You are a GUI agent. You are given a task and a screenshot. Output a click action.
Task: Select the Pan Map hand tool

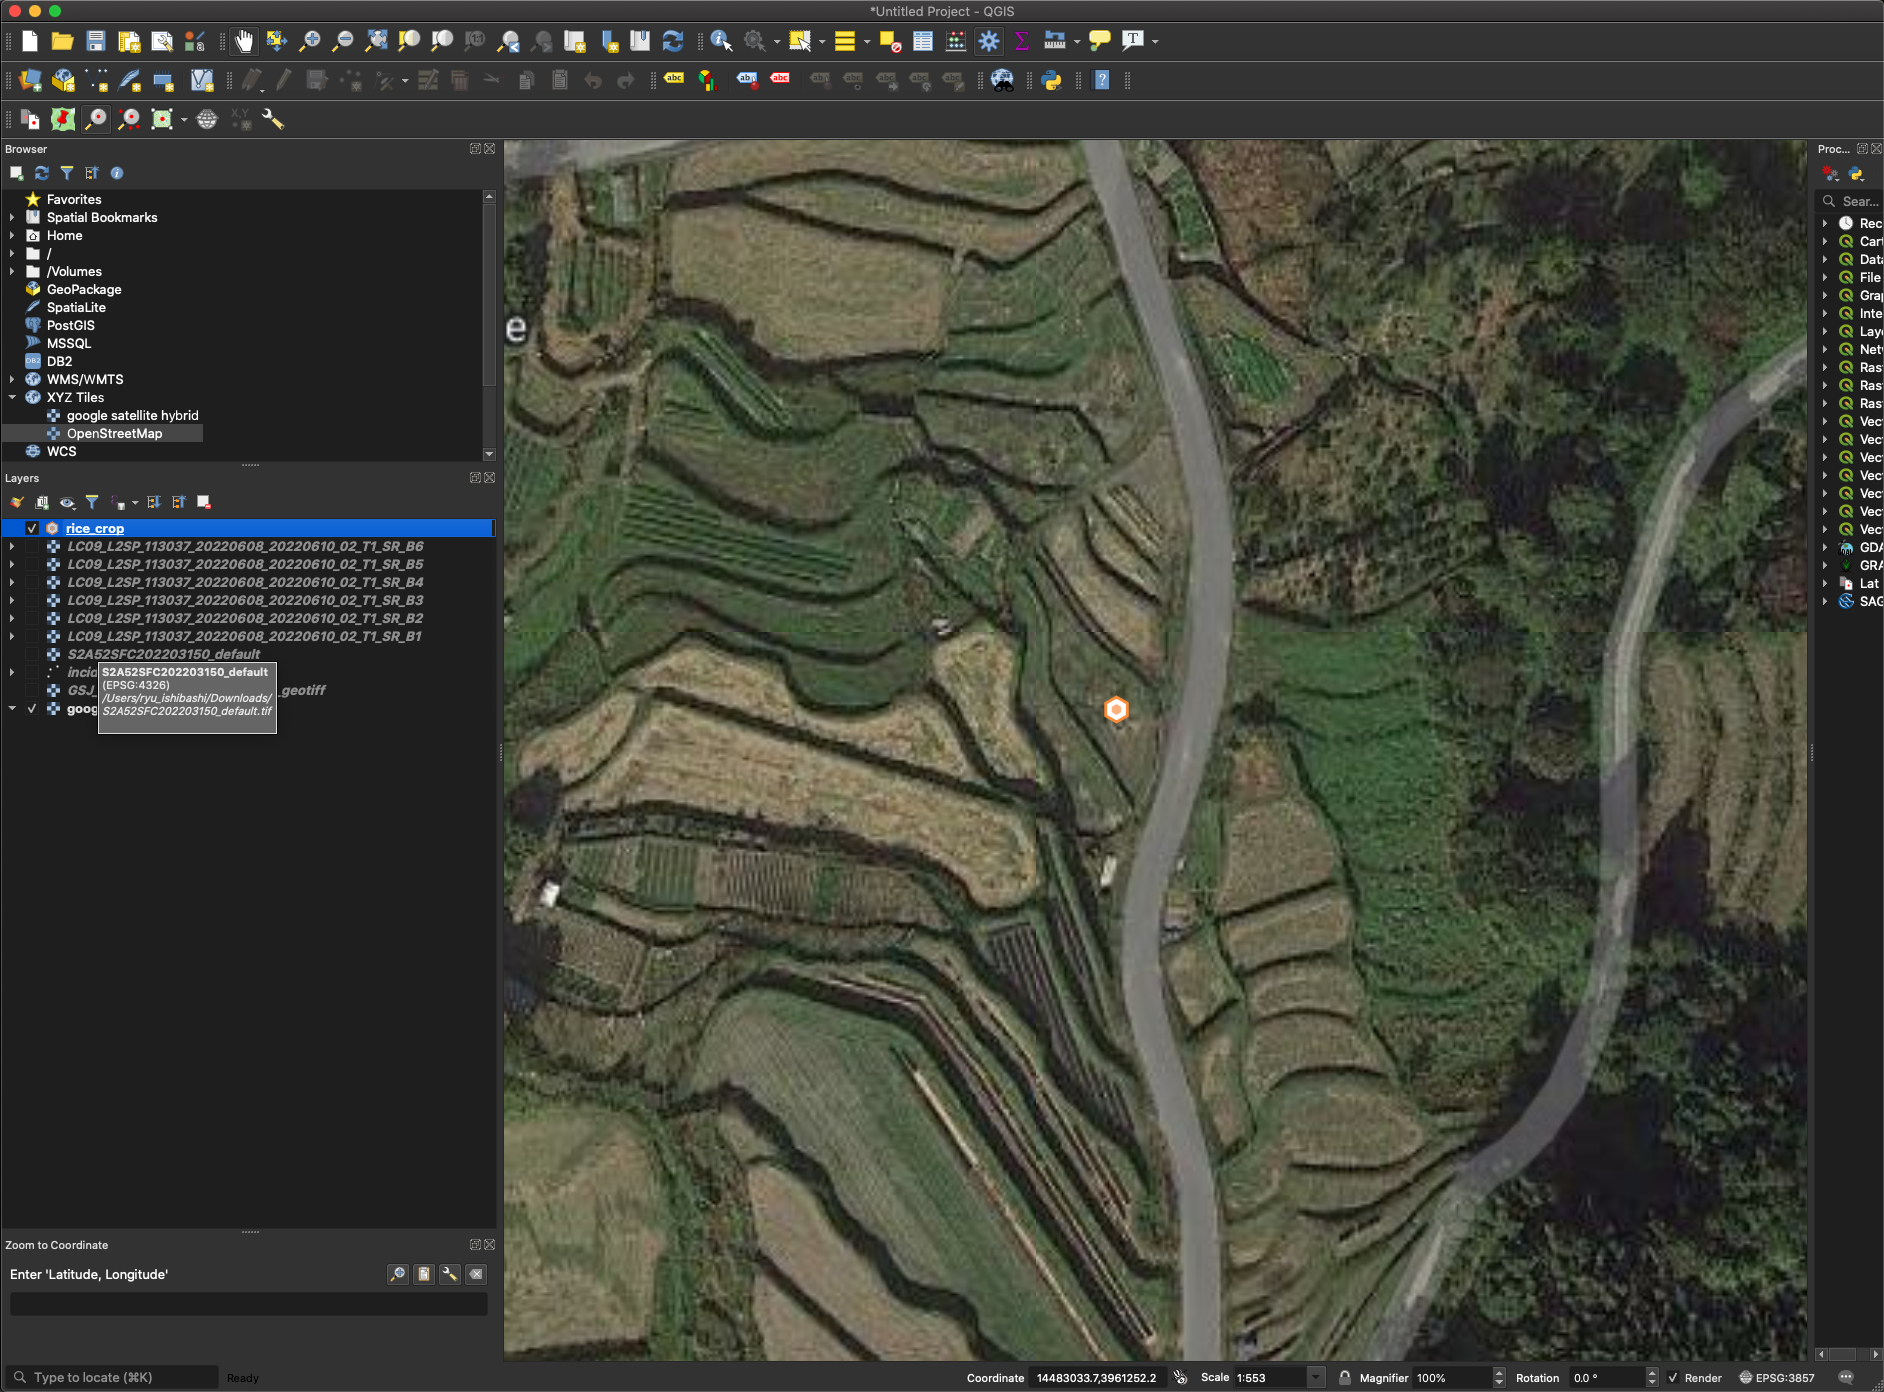pyautogui.click(x=243, y=41)
